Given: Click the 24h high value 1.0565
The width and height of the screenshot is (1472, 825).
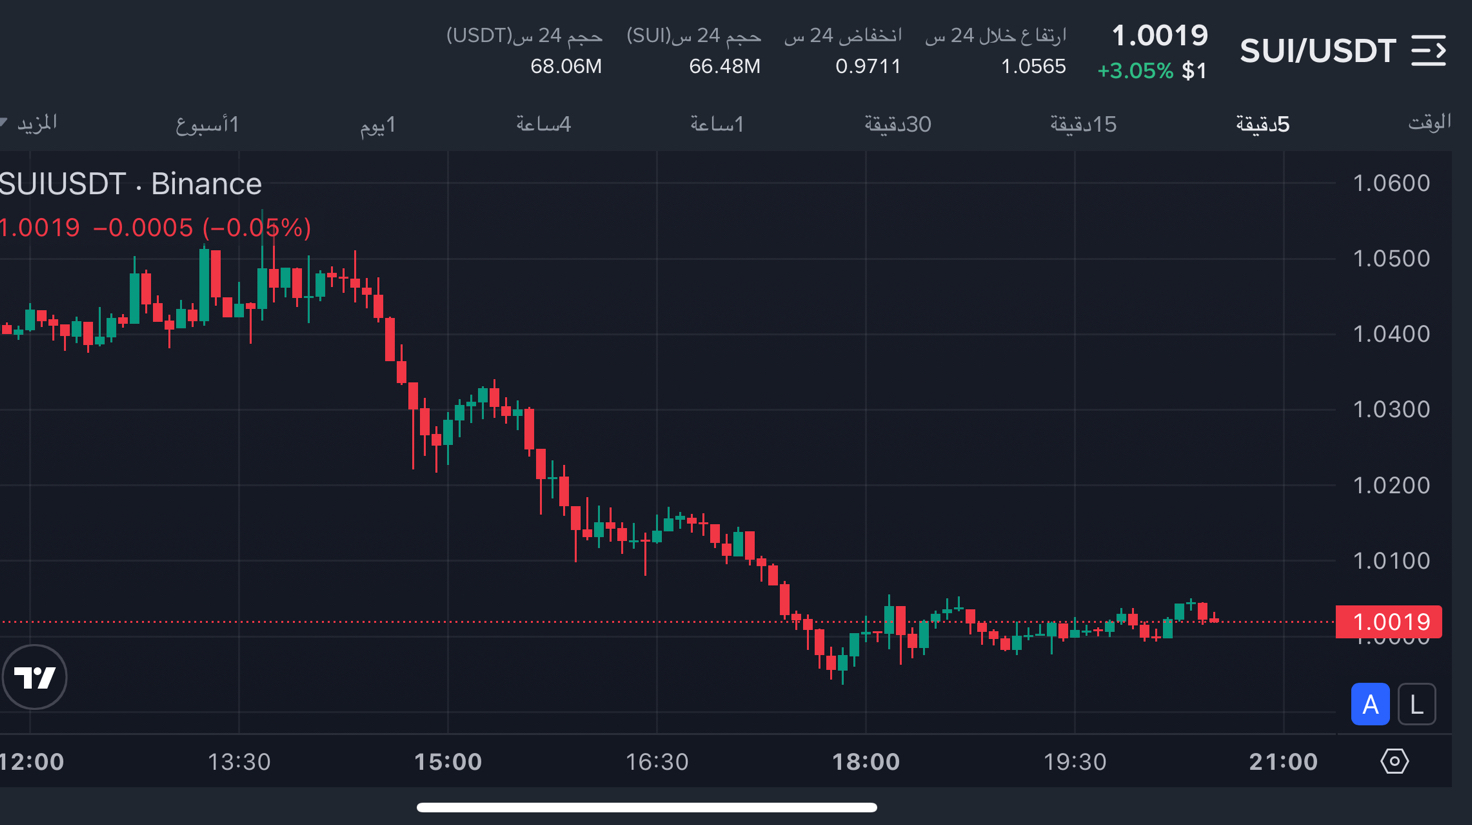Looking at the screenshot, I should pos(1033,67).
